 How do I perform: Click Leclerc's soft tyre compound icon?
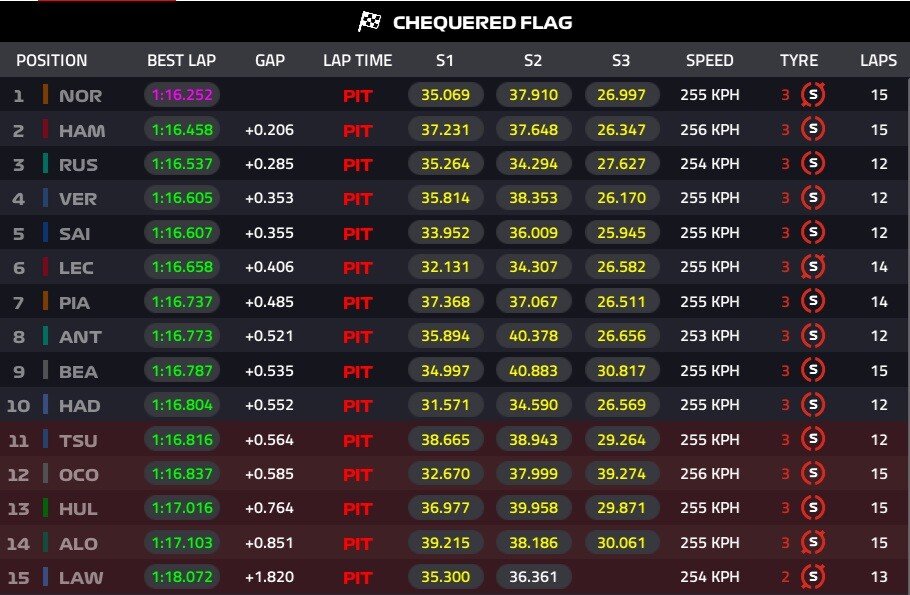click(x=813, y=267)
